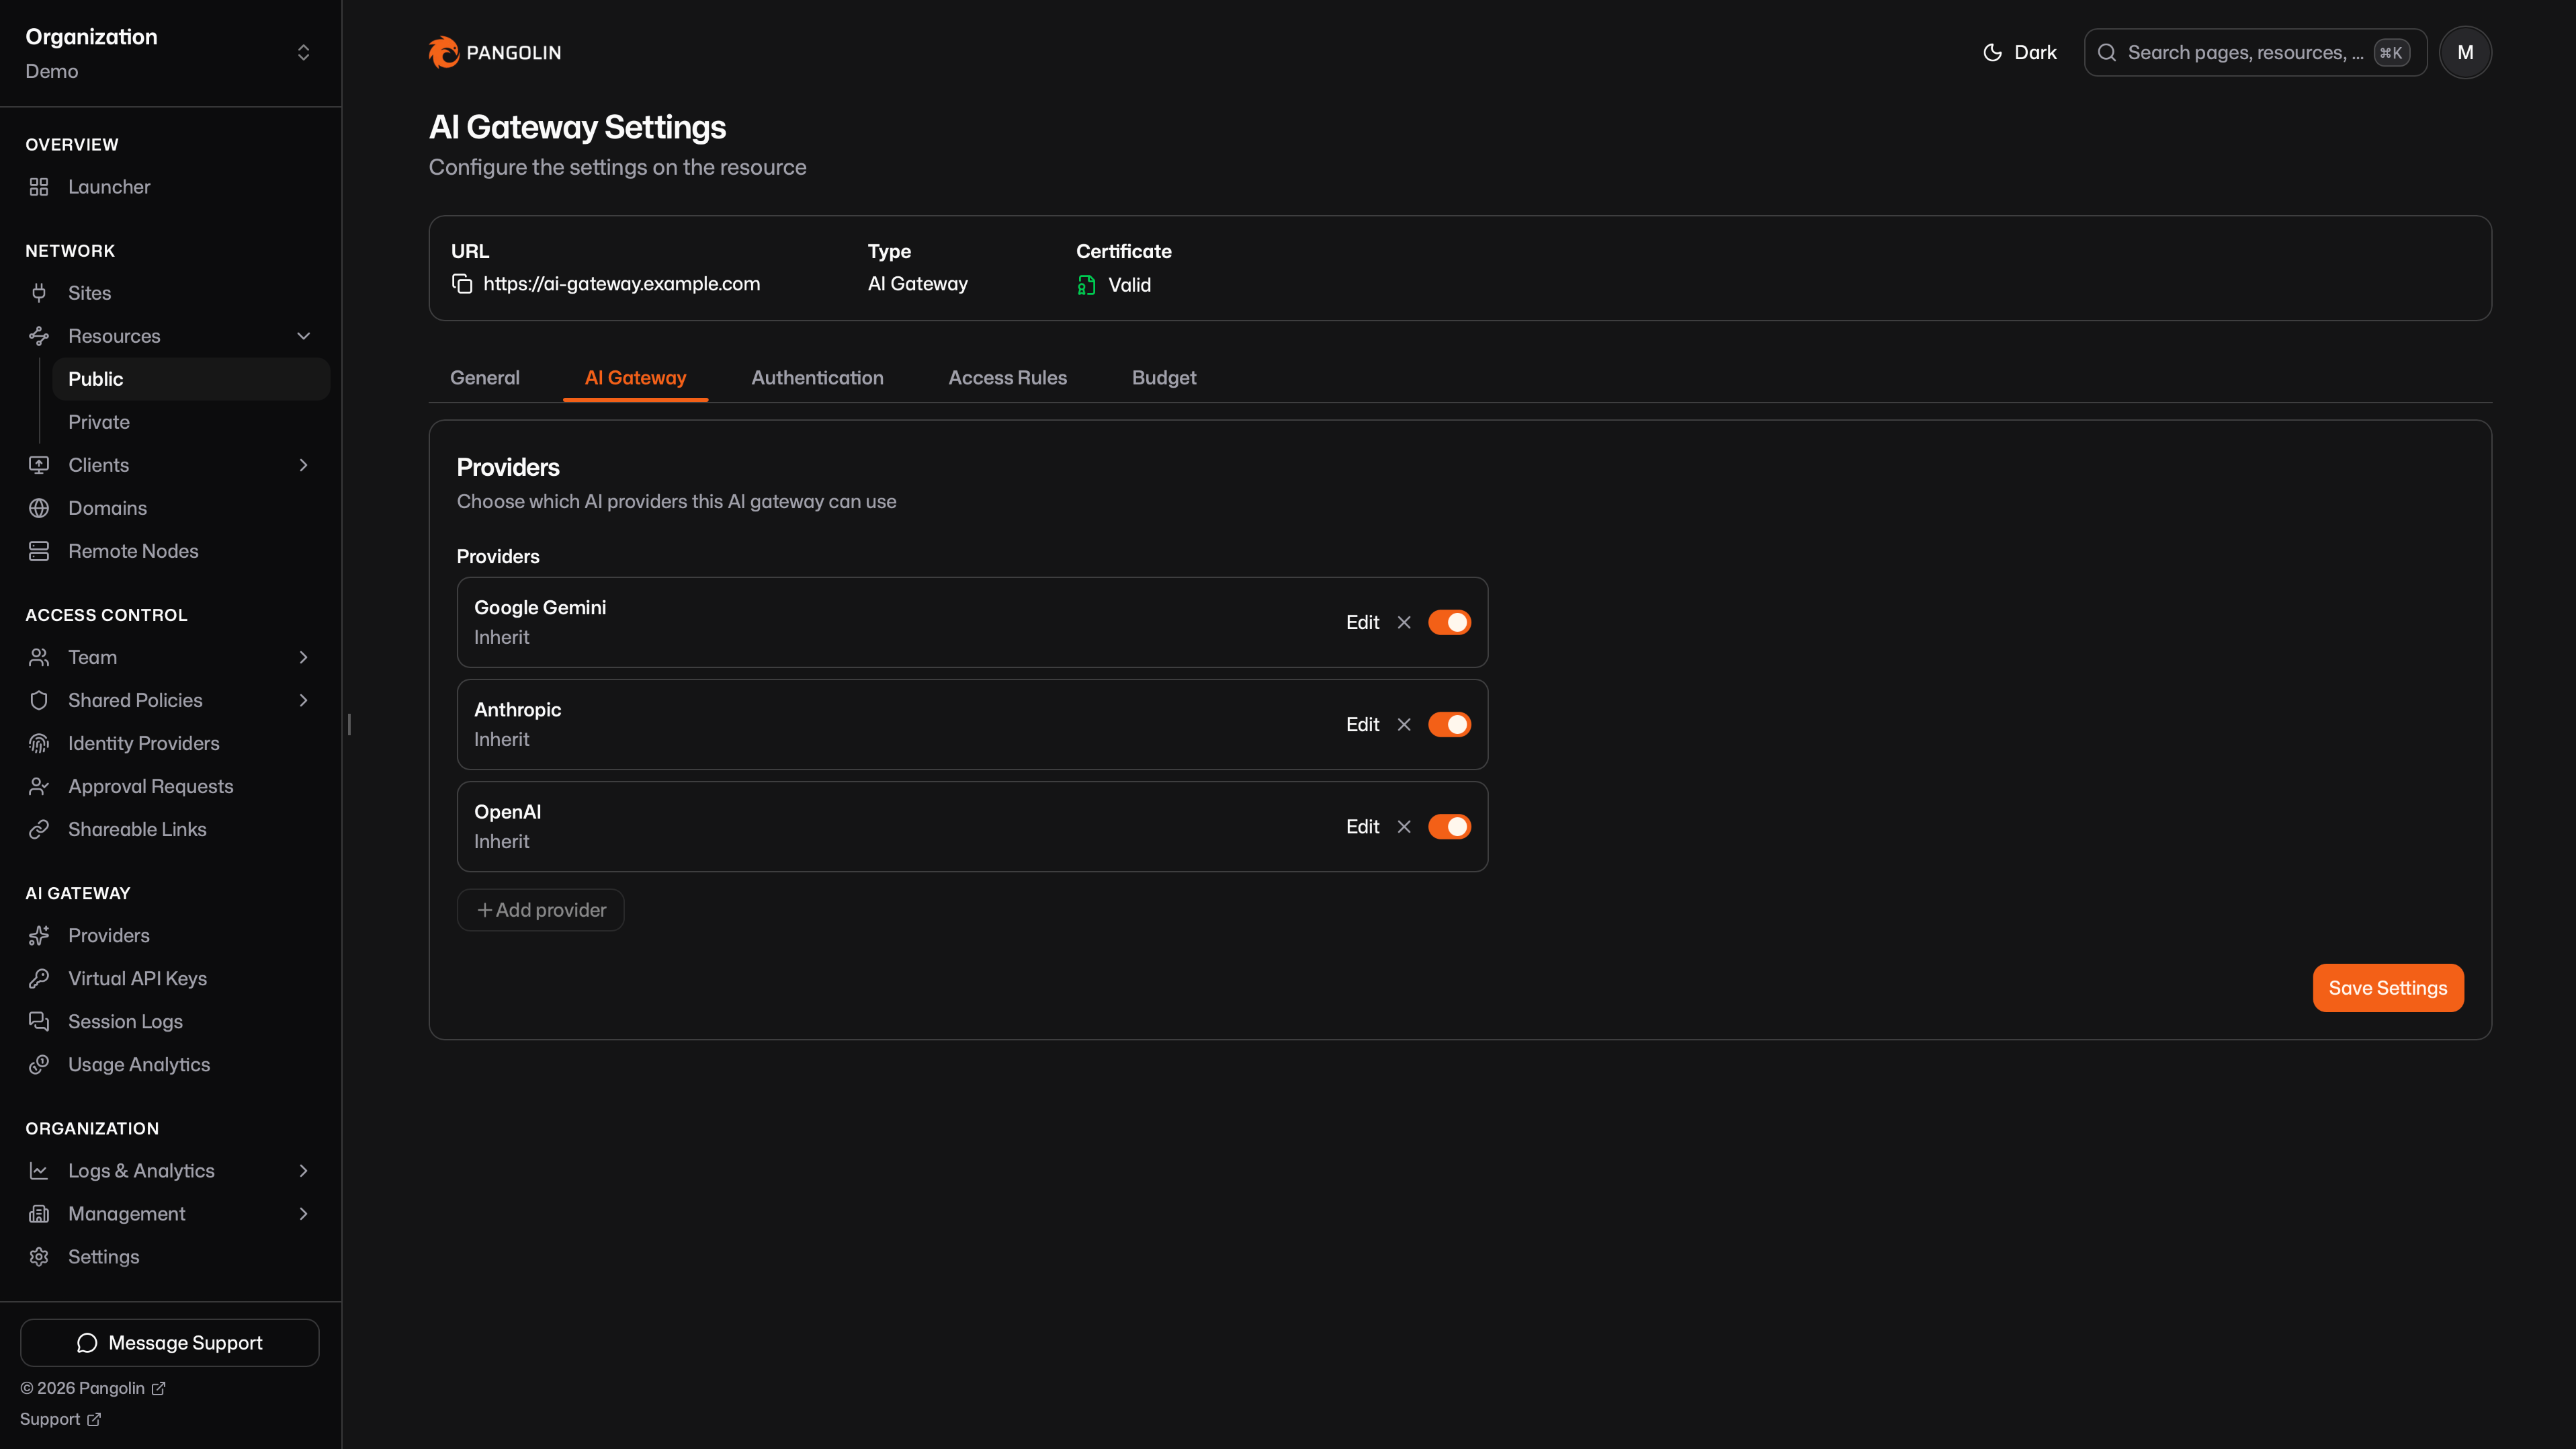This screenshot has height=1449, width=2576.
Task: Go to the Access Rules tab
Action: (x=1007, y=378)
